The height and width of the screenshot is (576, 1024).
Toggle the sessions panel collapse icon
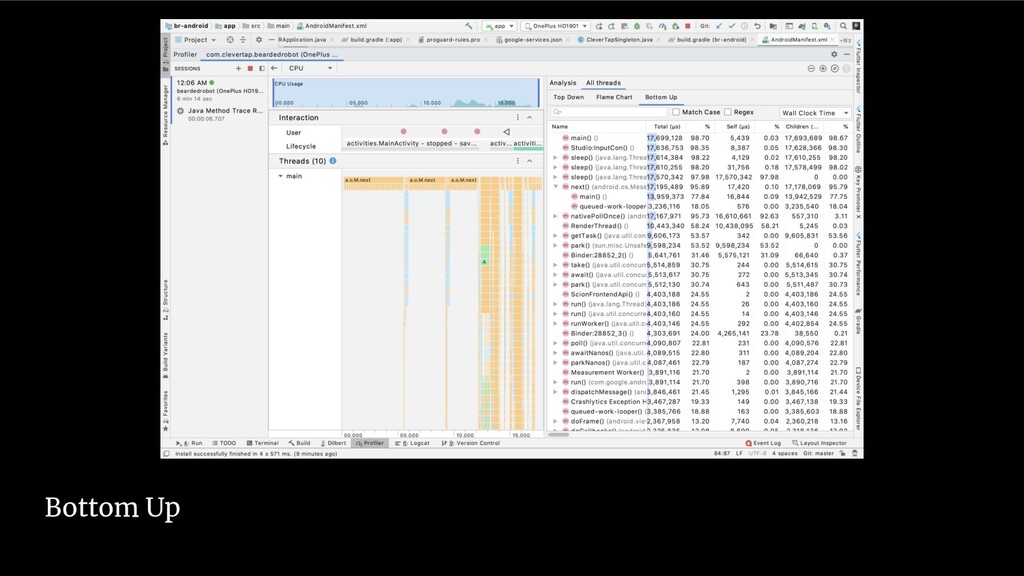262,68
